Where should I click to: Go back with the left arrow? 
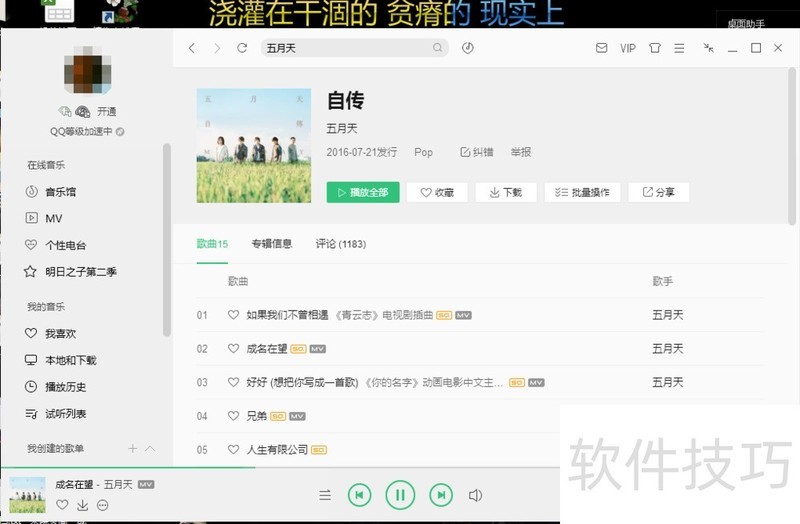tap(192, 48)
